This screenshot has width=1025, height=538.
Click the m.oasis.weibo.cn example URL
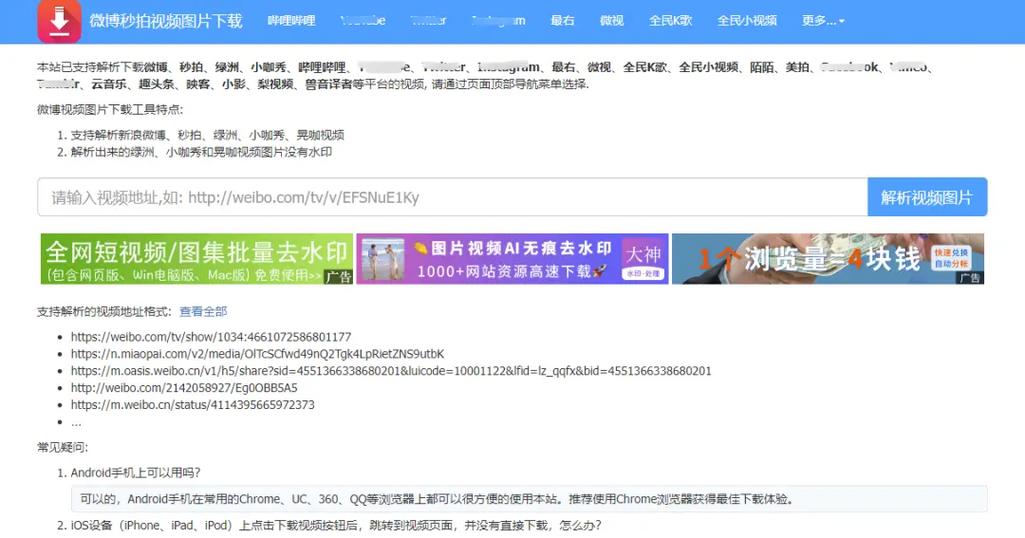[391, 371]
